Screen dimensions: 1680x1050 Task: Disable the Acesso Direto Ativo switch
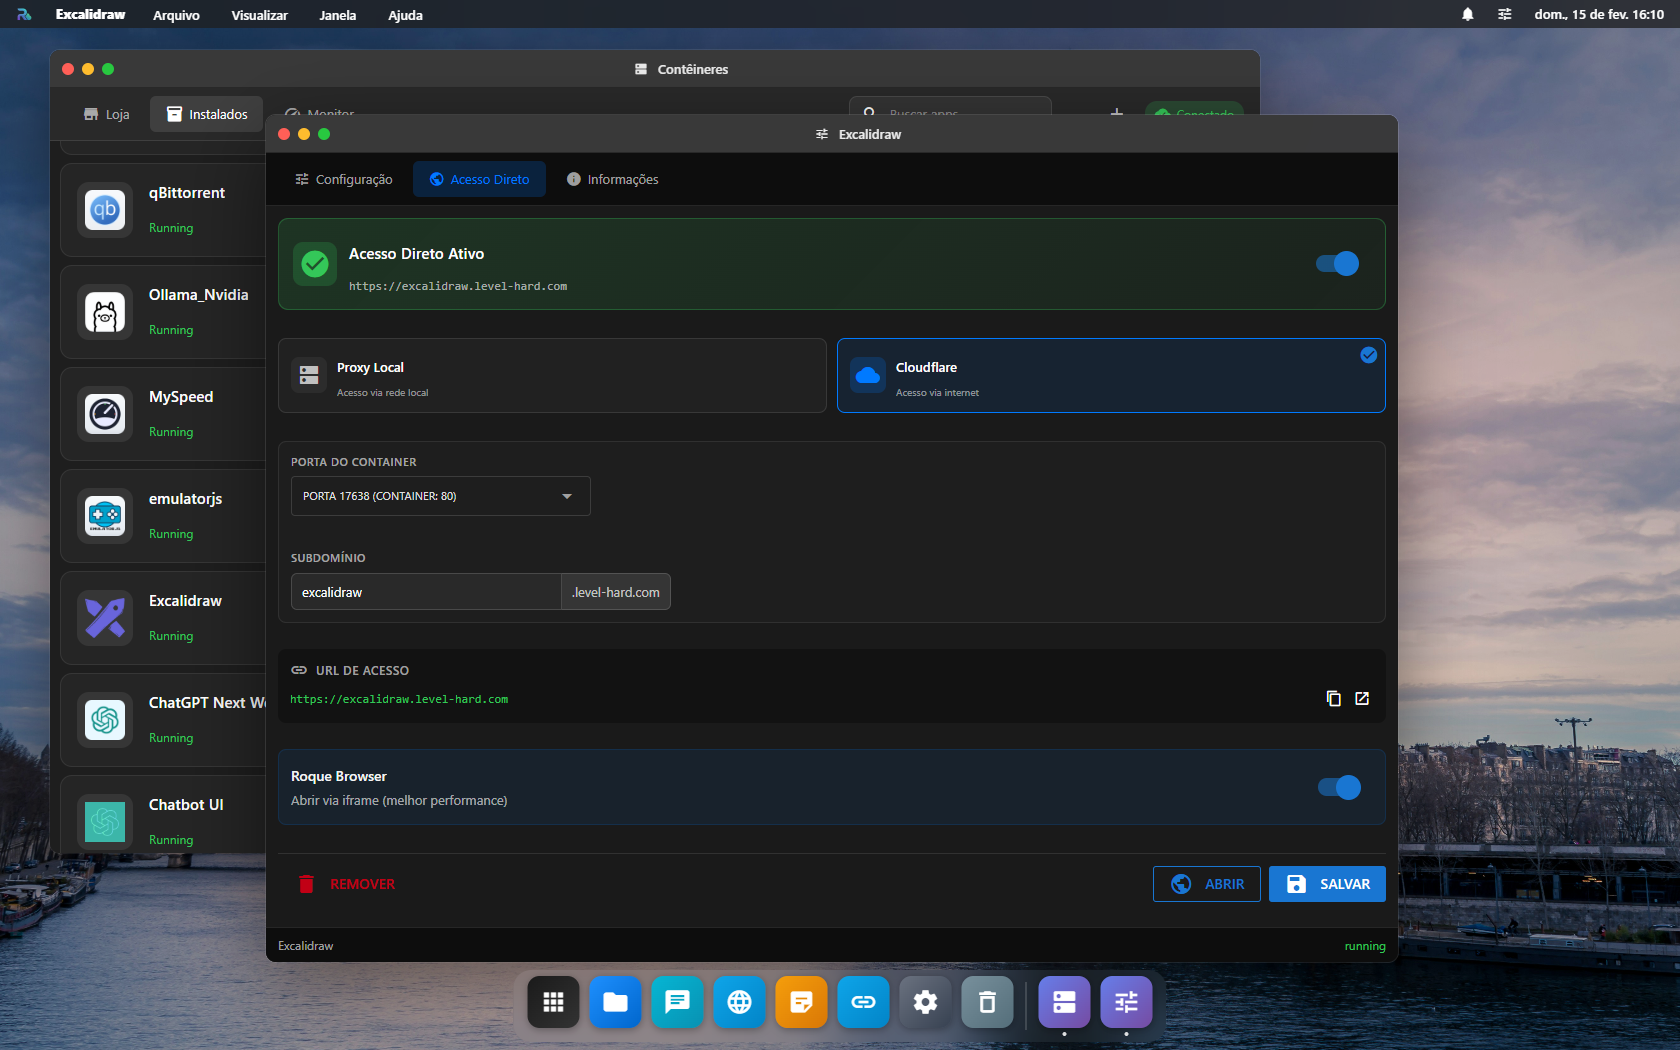click(1337, 264)
